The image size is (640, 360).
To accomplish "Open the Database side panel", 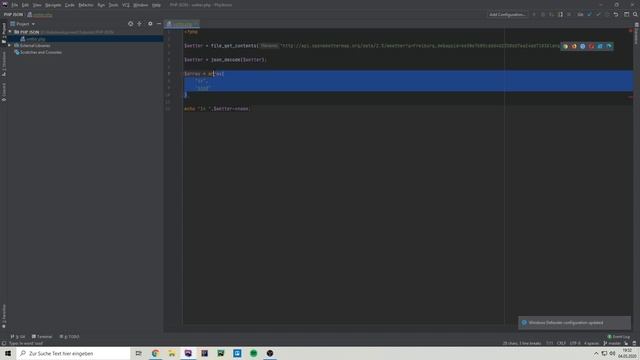I will [636, 34].
